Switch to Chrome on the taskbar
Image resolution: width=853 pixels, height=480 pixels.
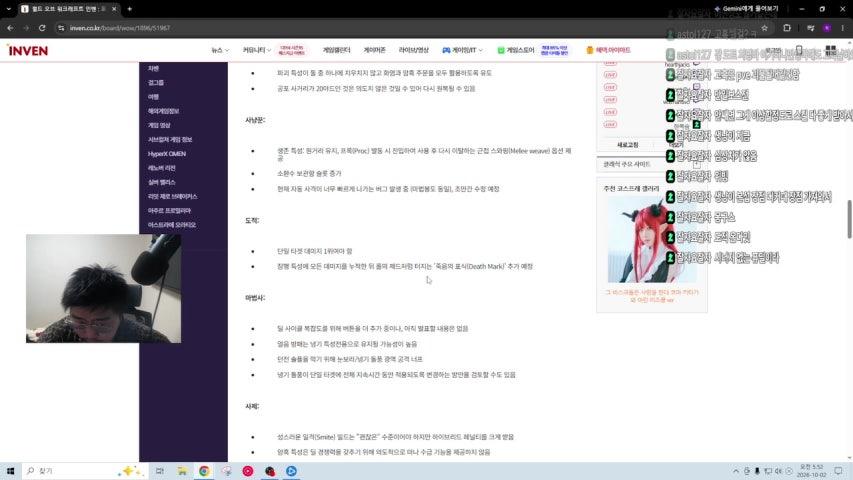pos(204,471)
